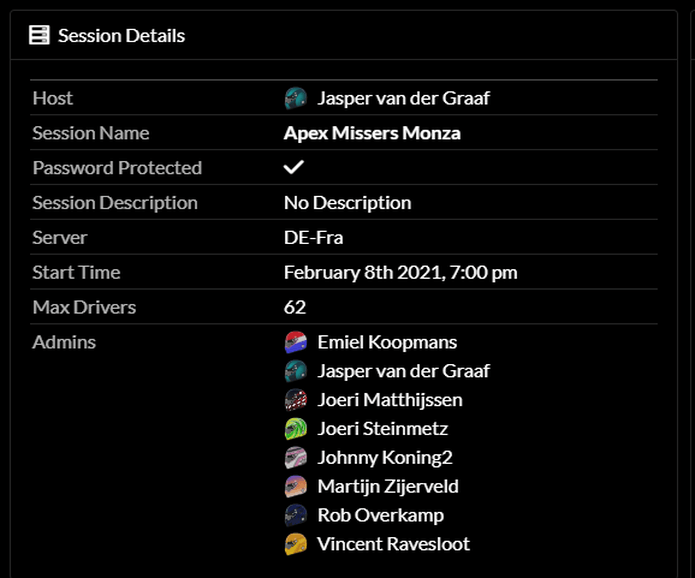The width and height of the screenshot is (695, 578).
Task: Click the Password Protected checkmark
Action: tap(293, 167)
